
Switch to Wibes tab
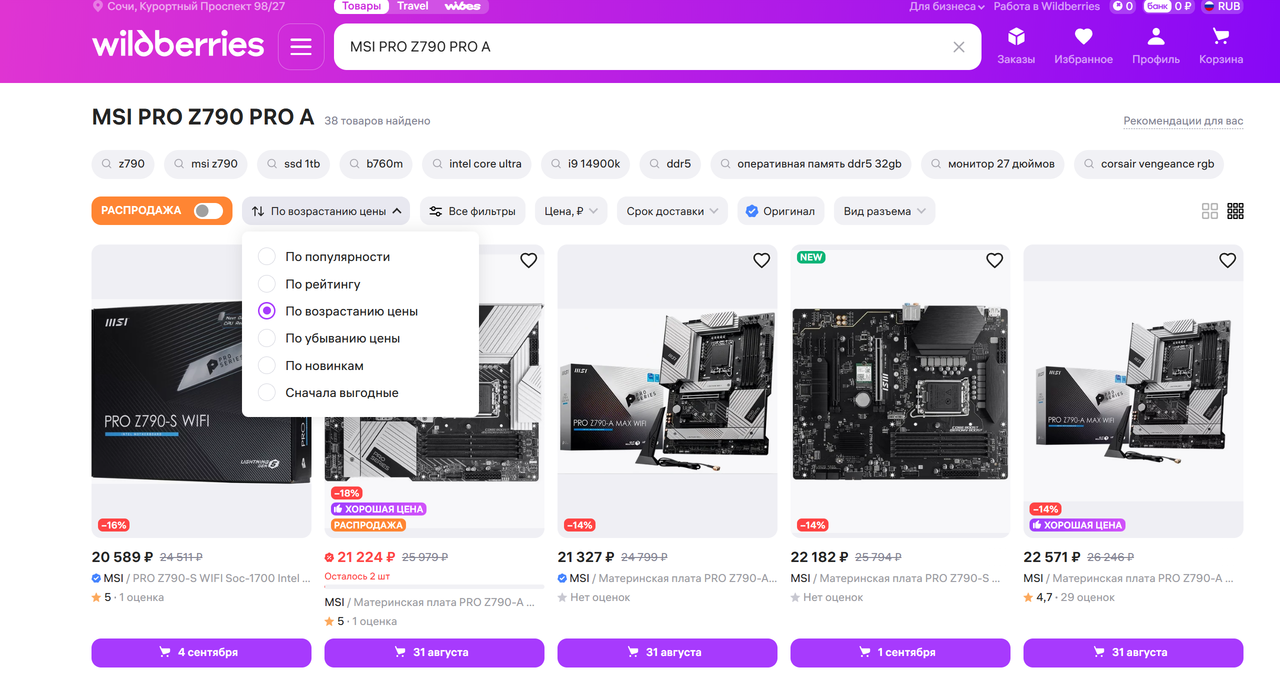(x=462, y=6)
